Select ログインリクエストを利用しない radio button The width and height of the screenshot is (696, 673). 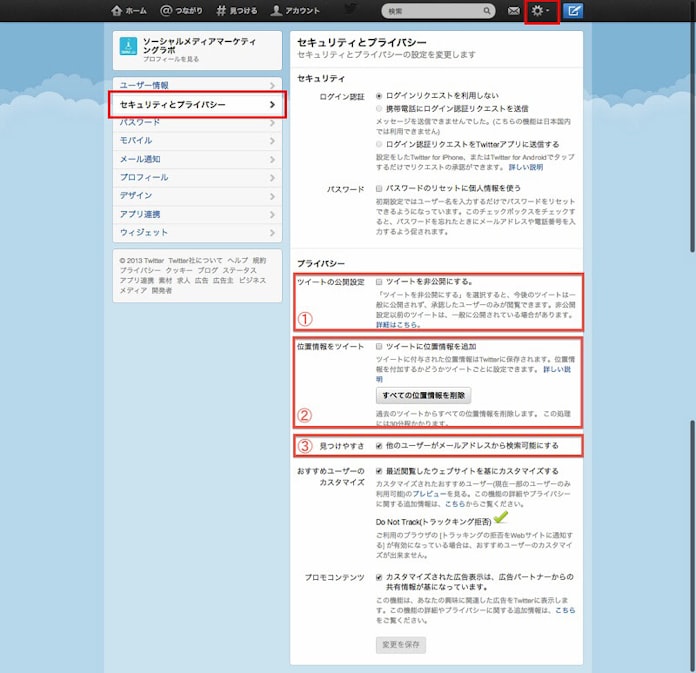click(379, 96)
